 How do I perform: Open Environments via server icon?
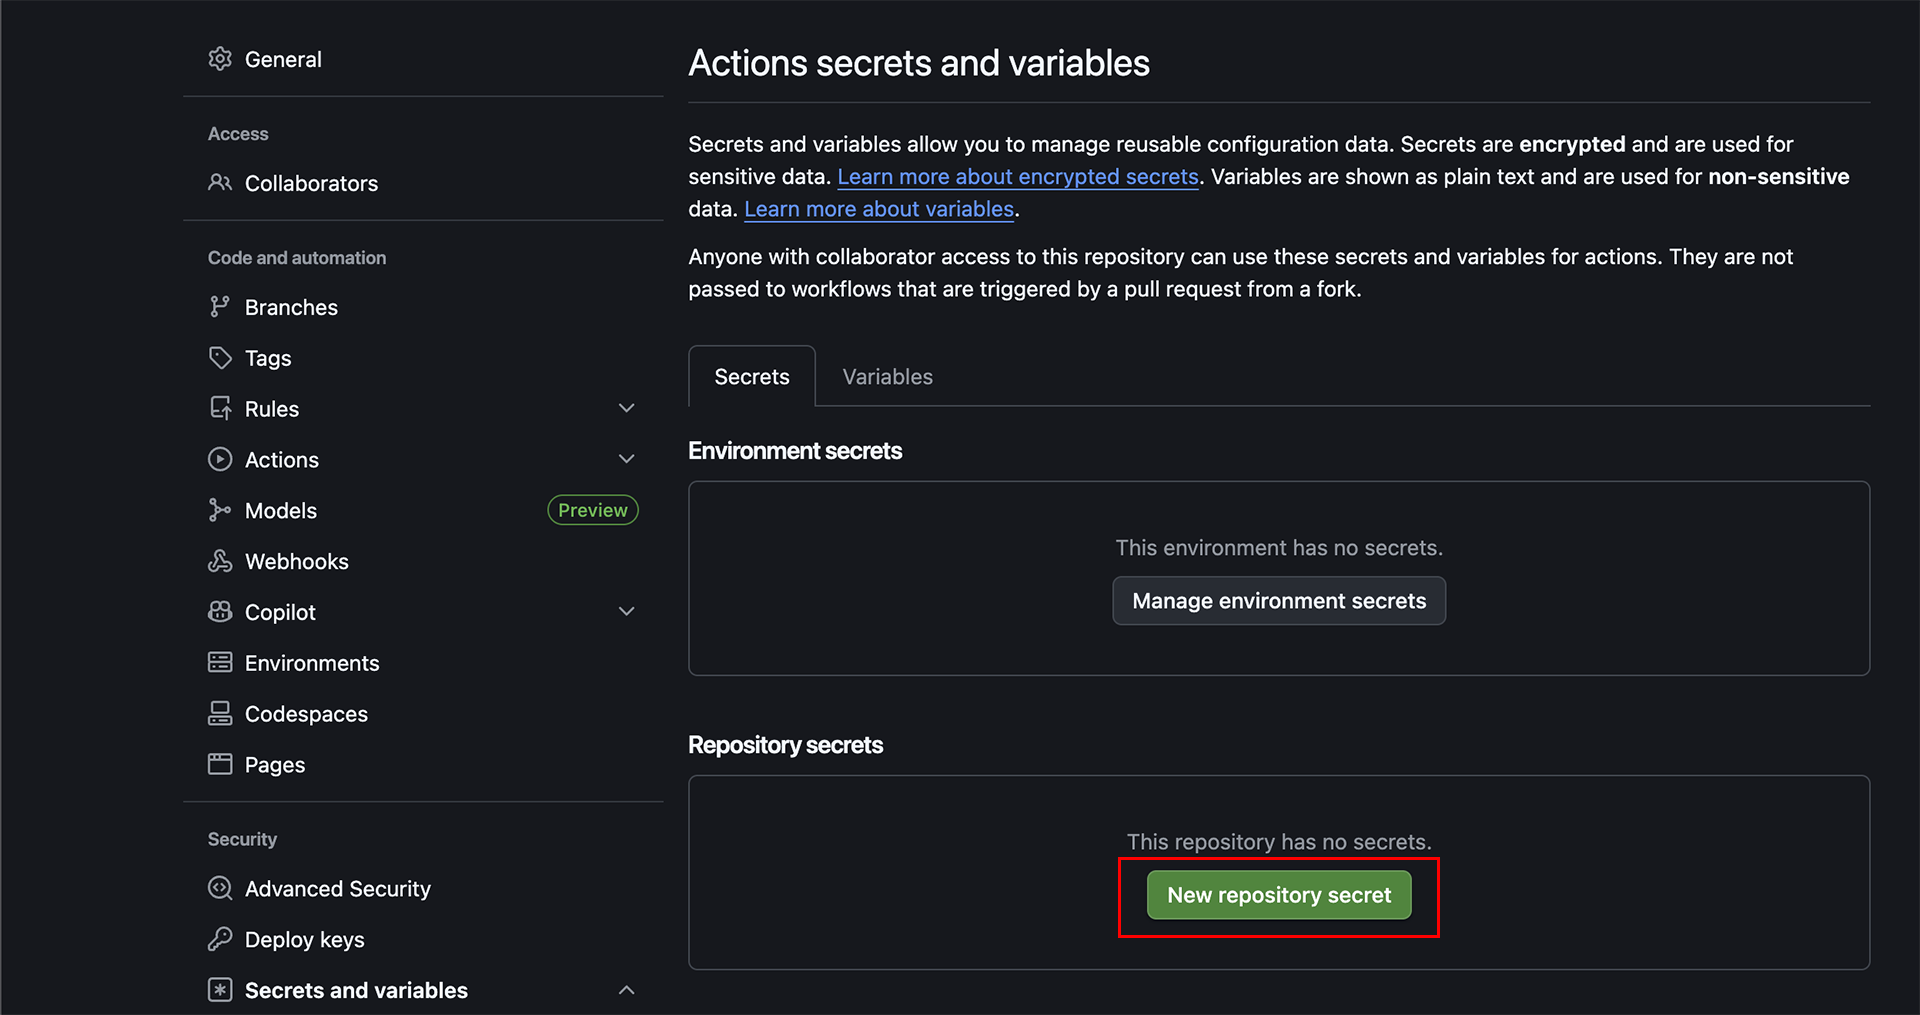click(220, 663)
